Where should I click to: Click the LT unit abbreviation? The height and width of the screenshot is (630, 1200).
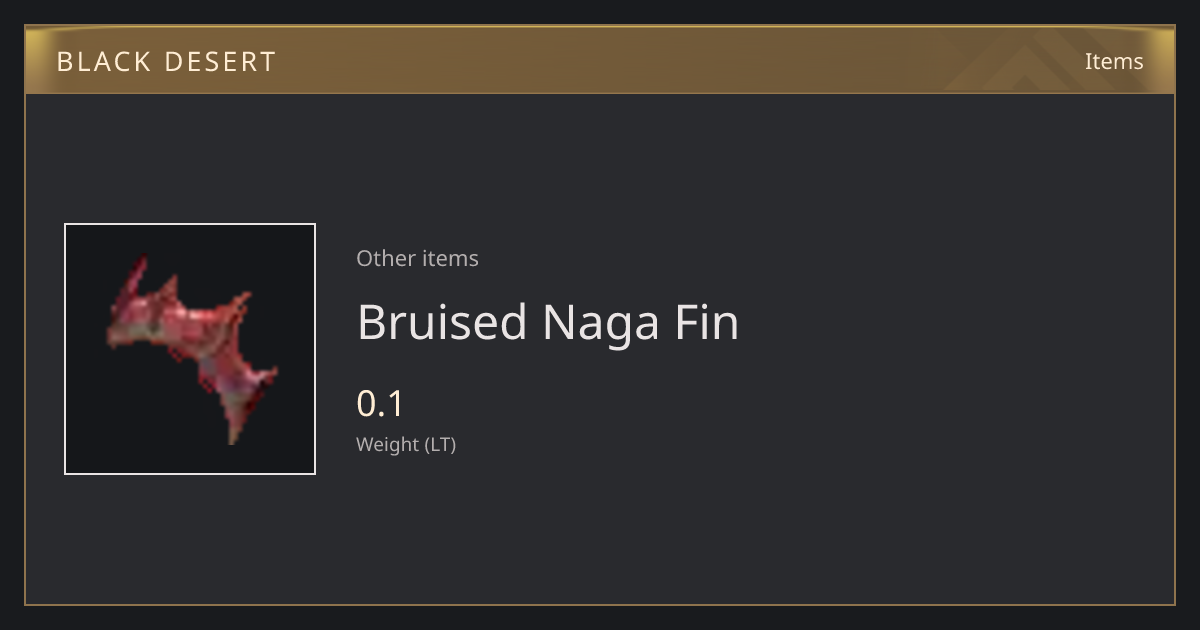click(440, 445)
